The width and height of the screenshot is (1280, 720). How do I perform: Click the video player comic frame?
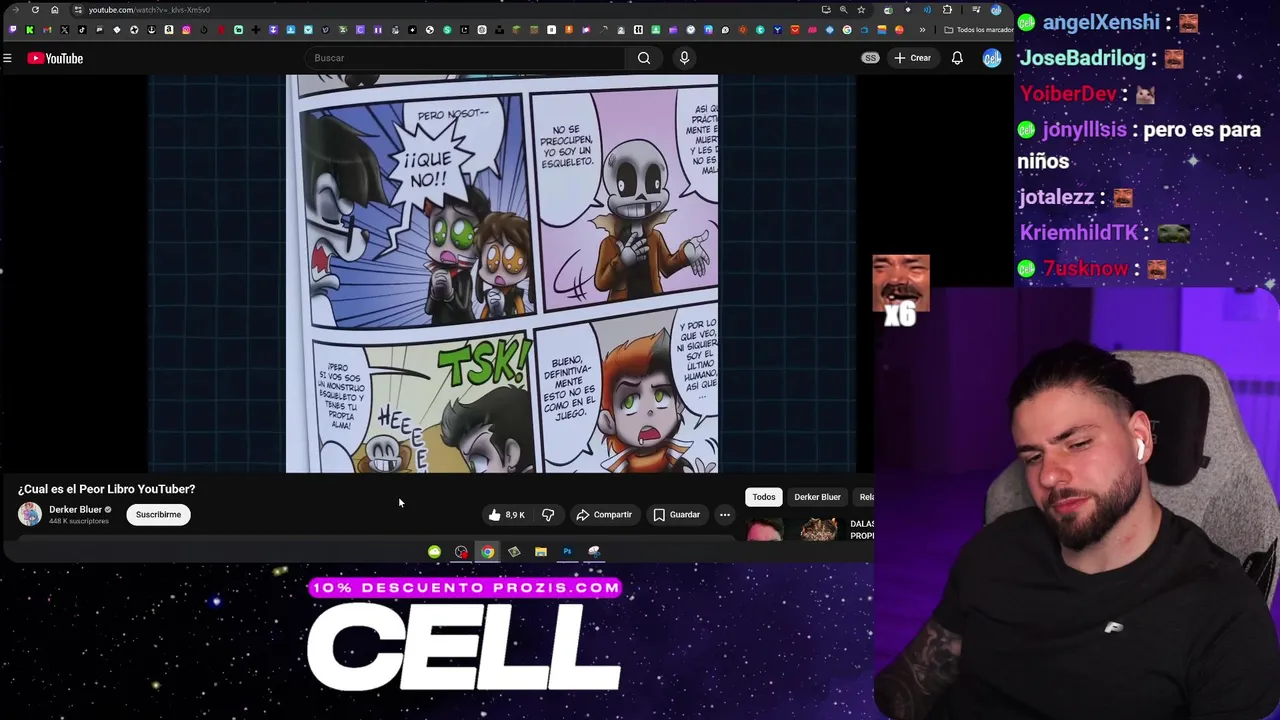pyautogui.click(x=502, y=273)
